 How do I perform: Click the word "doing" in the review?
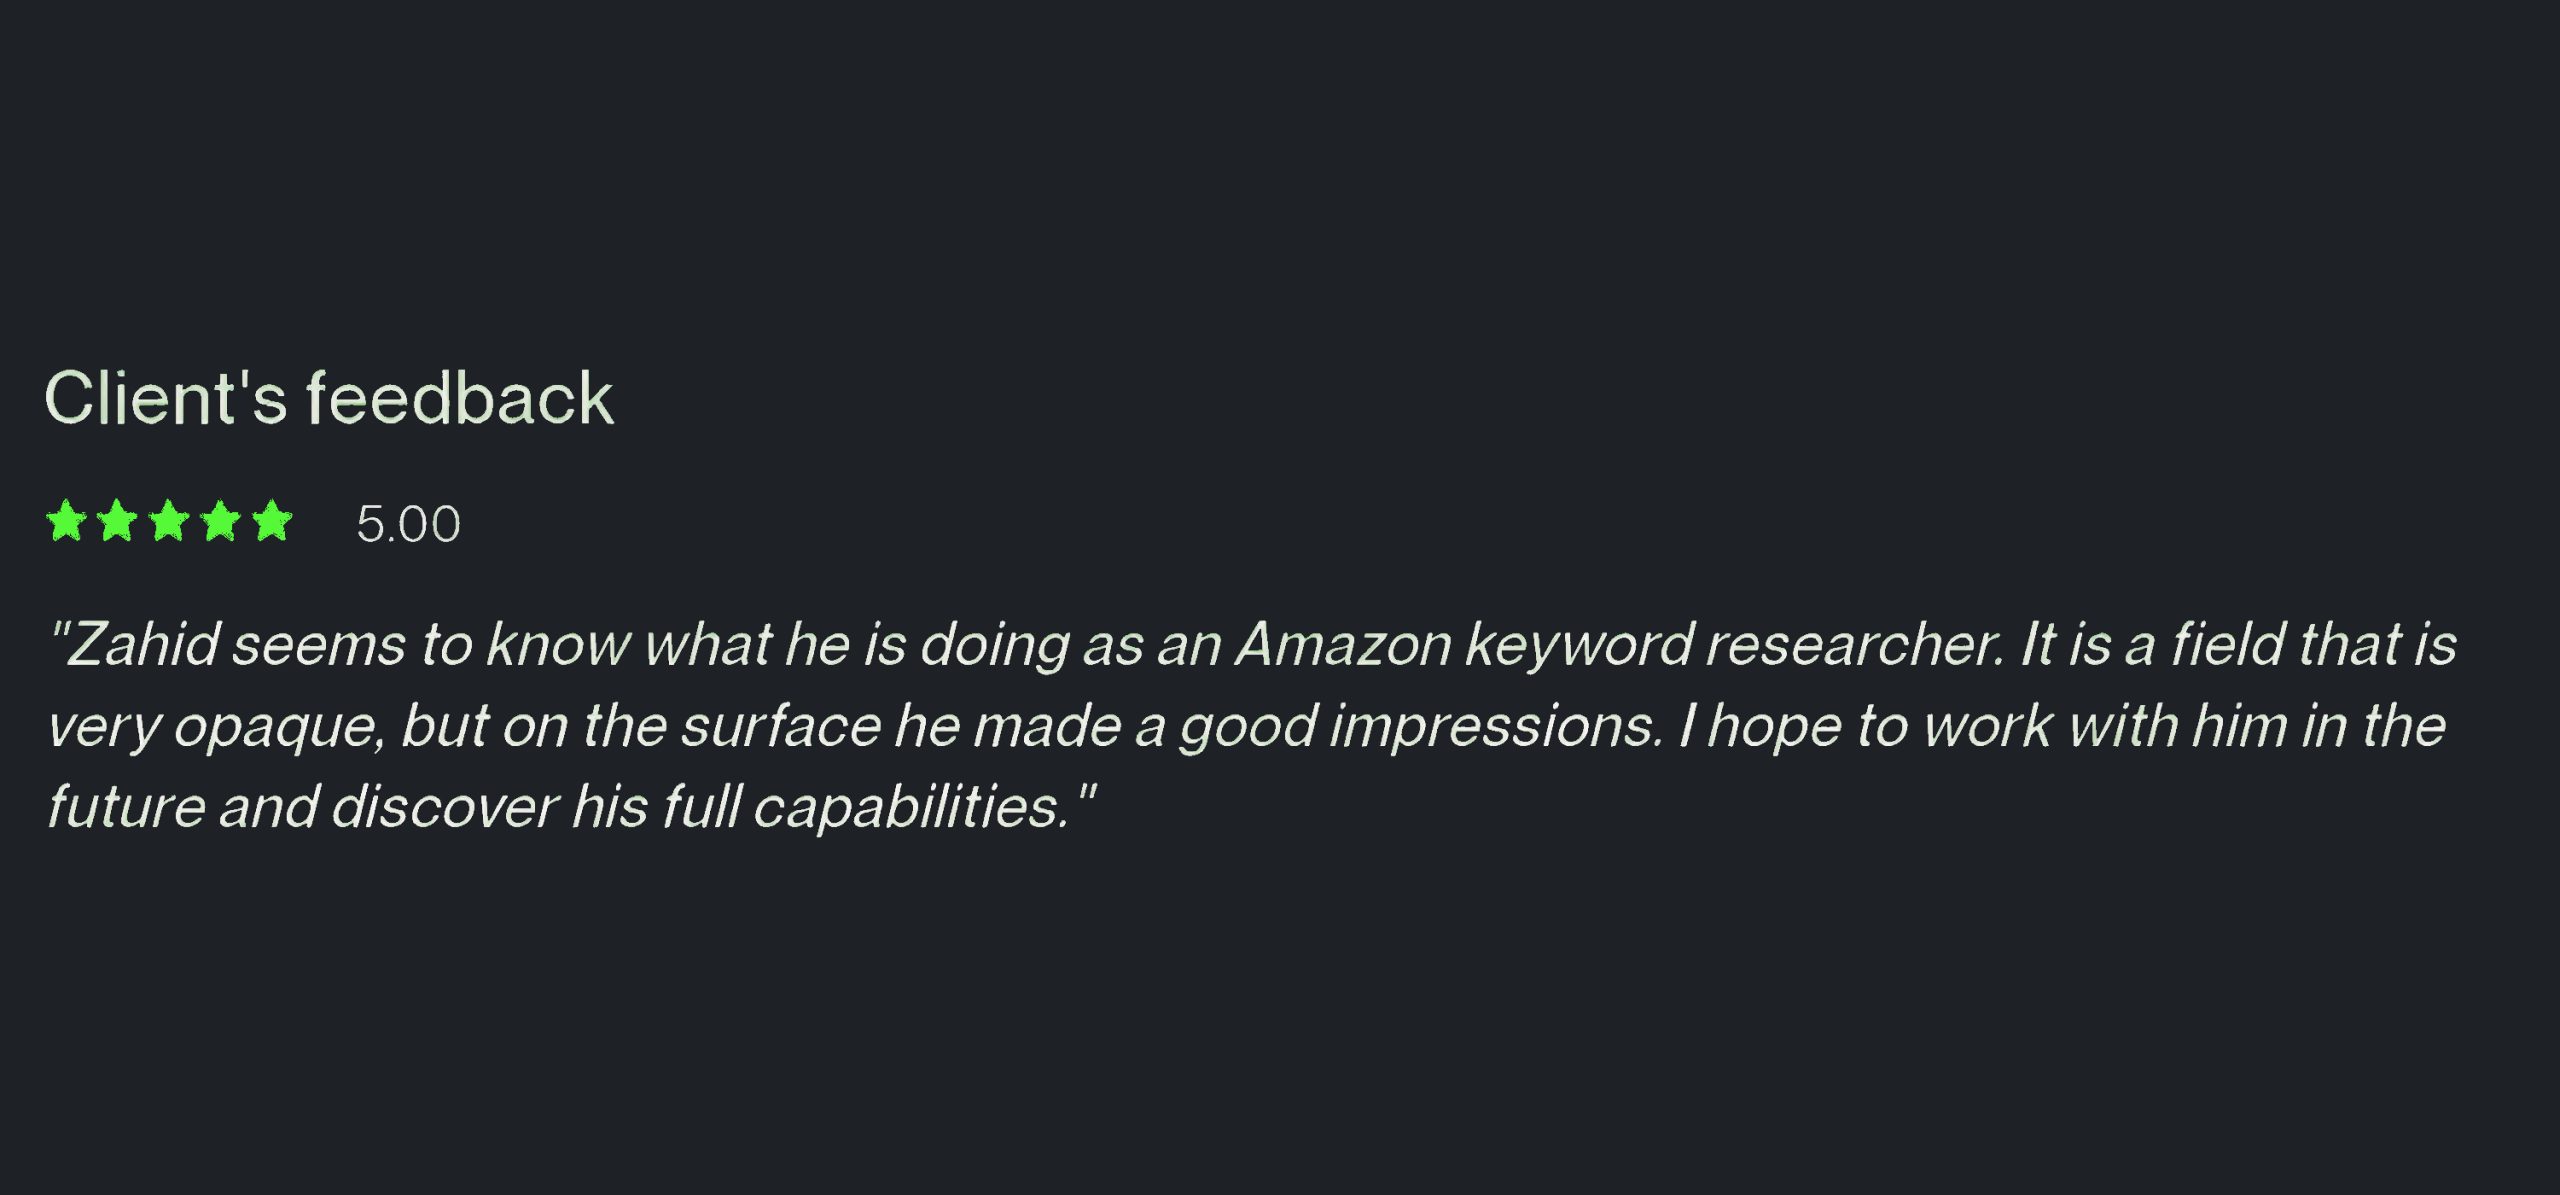pos(995,646)
